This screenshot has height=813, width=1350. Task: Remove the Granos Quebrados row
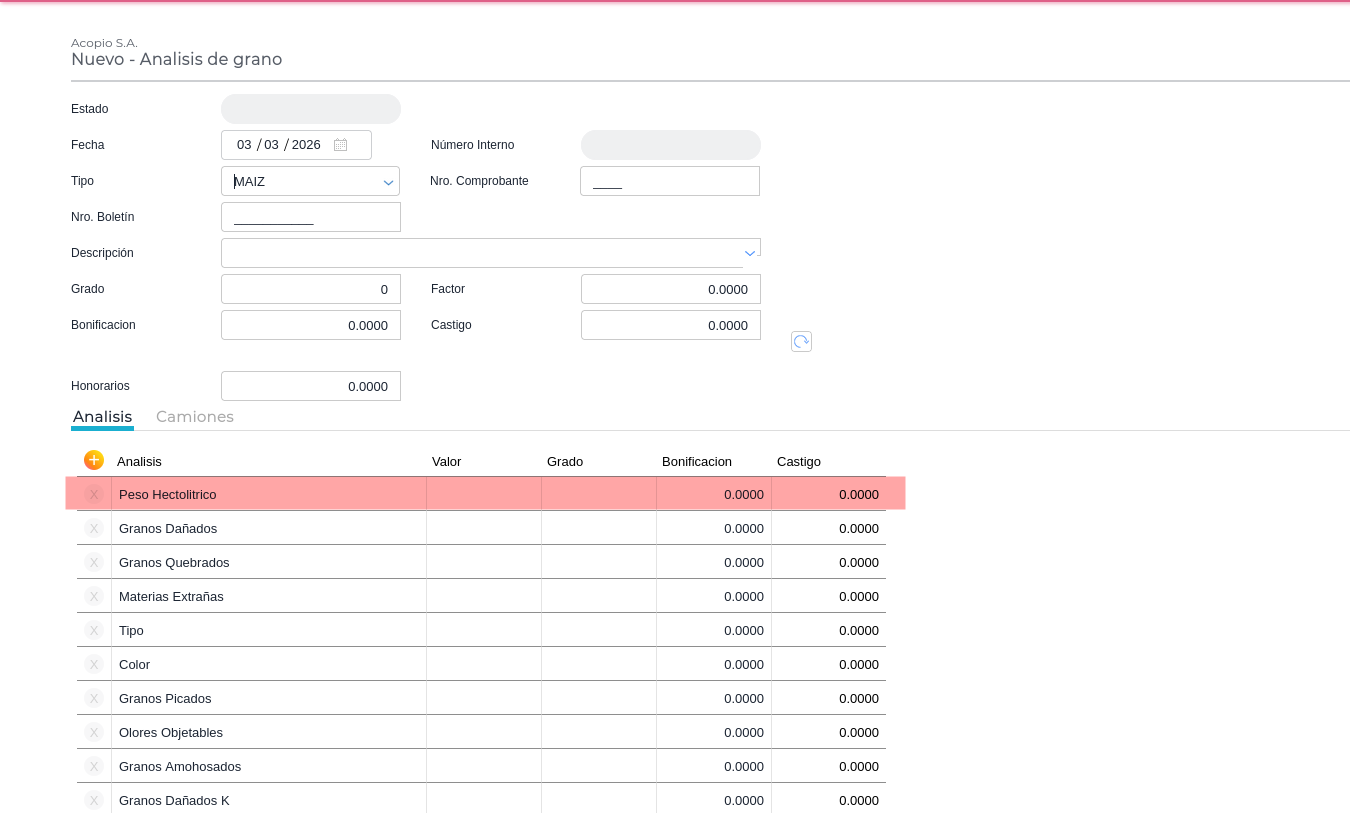coord(94,562)
